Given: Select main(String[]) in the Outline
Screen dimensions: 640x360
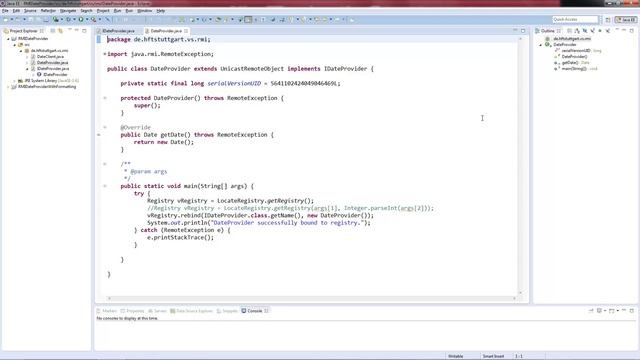Looking at the screenshot, I should tap(574, 69).
